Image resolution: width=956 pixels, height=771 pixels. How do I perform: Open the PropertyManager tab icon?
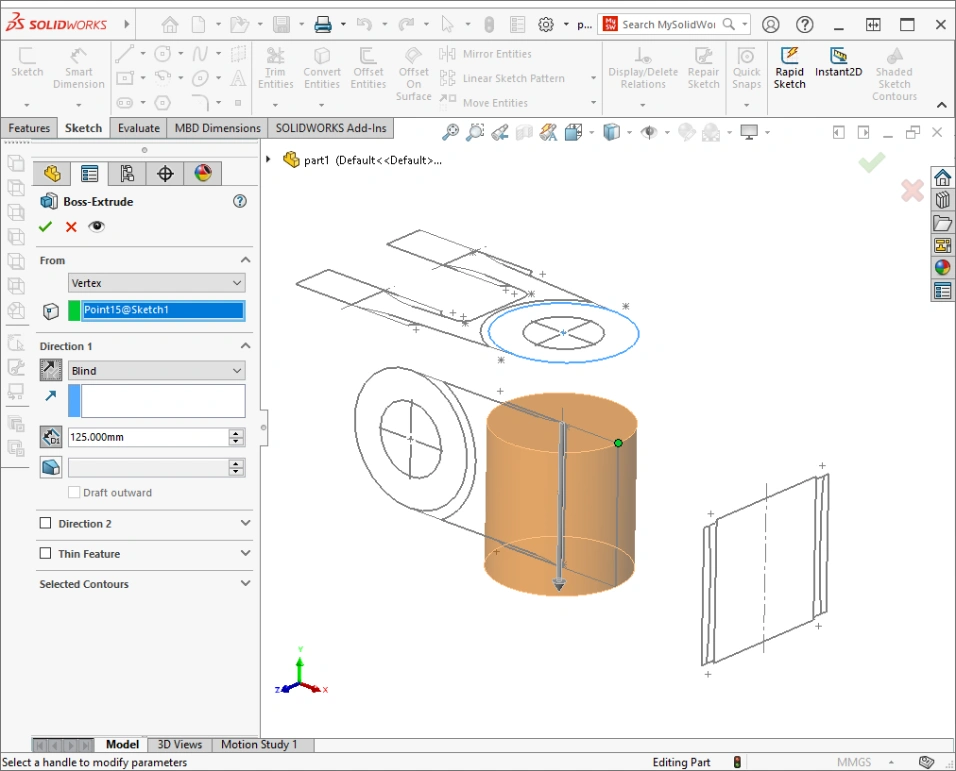tap(89, 174)
